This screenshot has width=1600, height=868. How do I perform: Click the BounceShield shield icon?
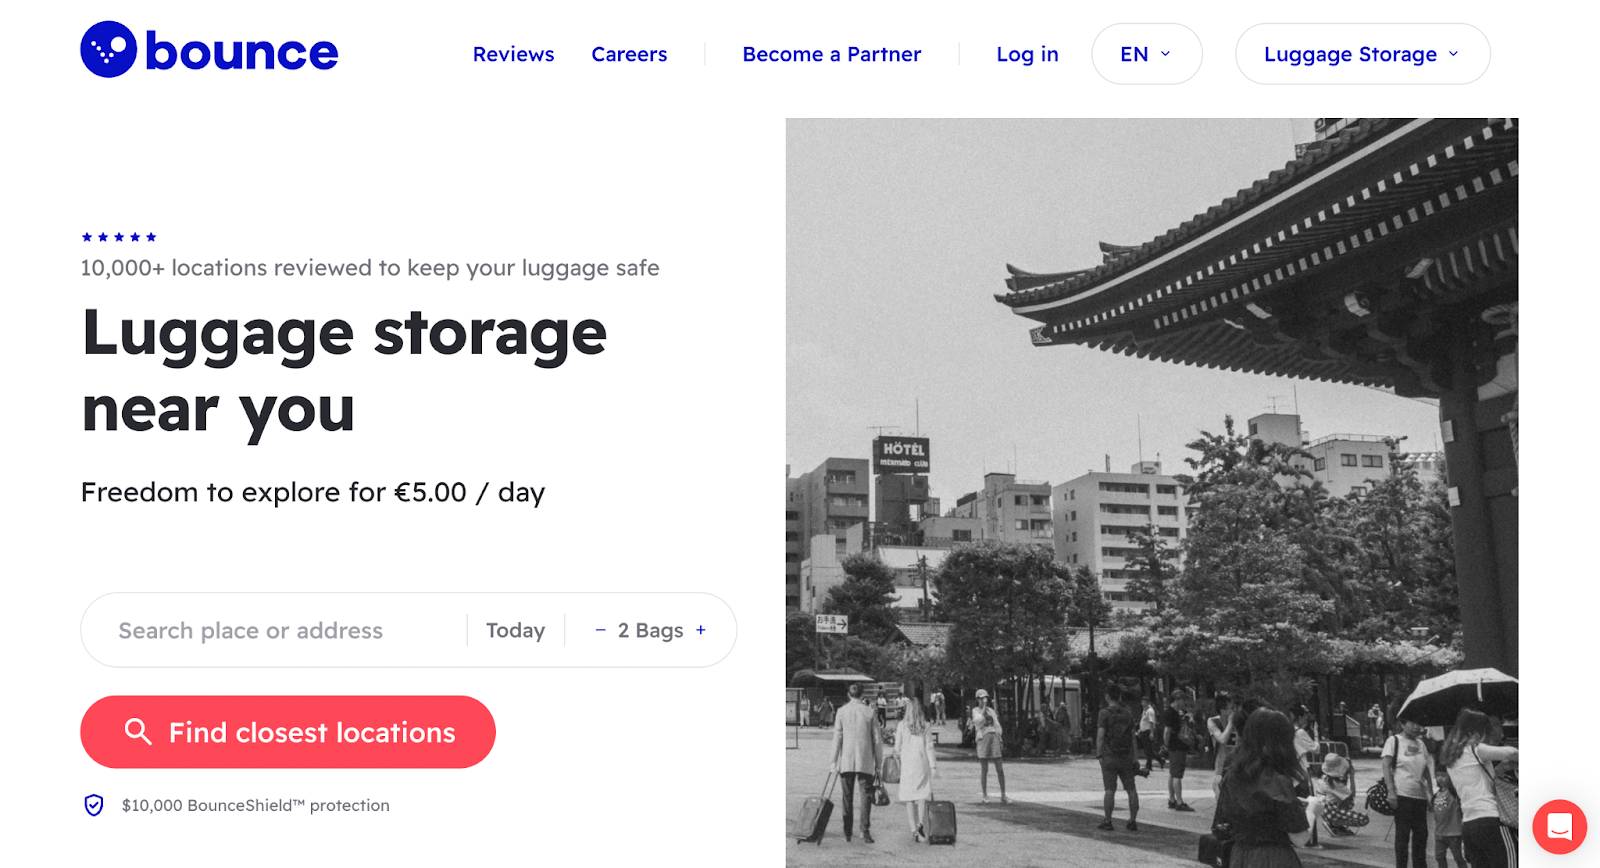(94, 805)
